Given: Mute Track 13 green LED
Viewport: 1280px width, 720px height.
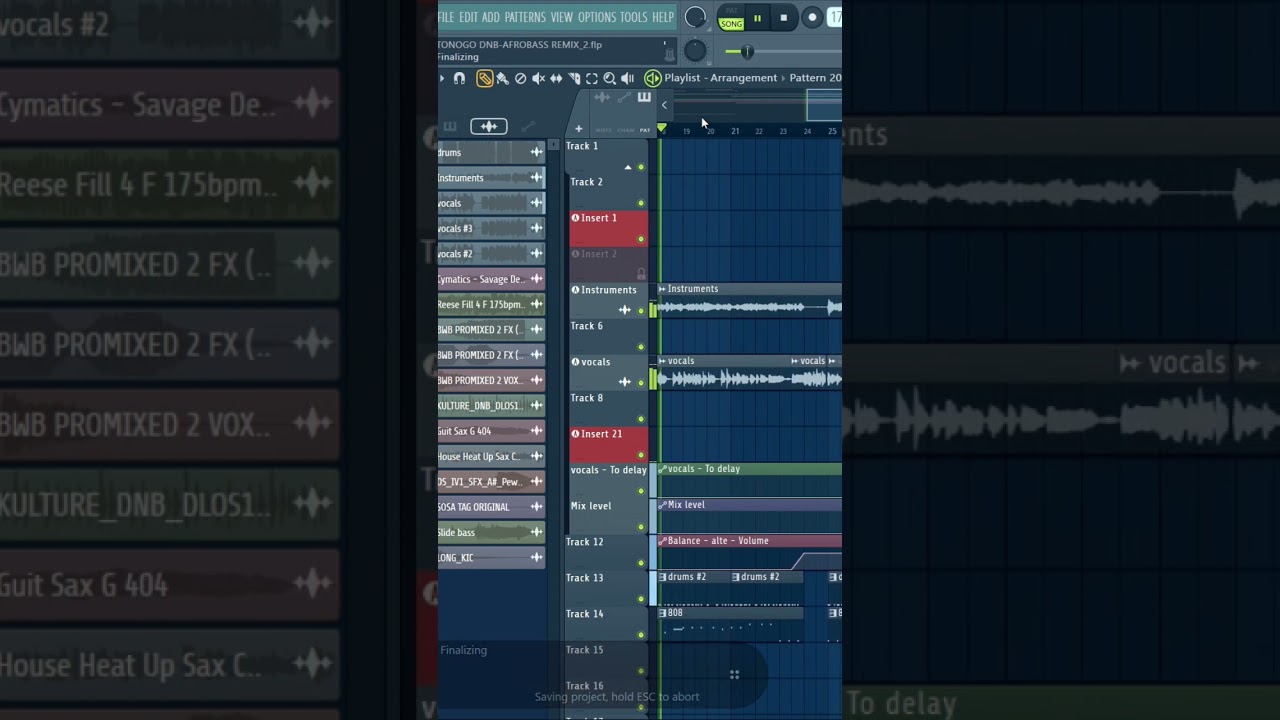Looking at the screenshot, I should coord(641,599).
